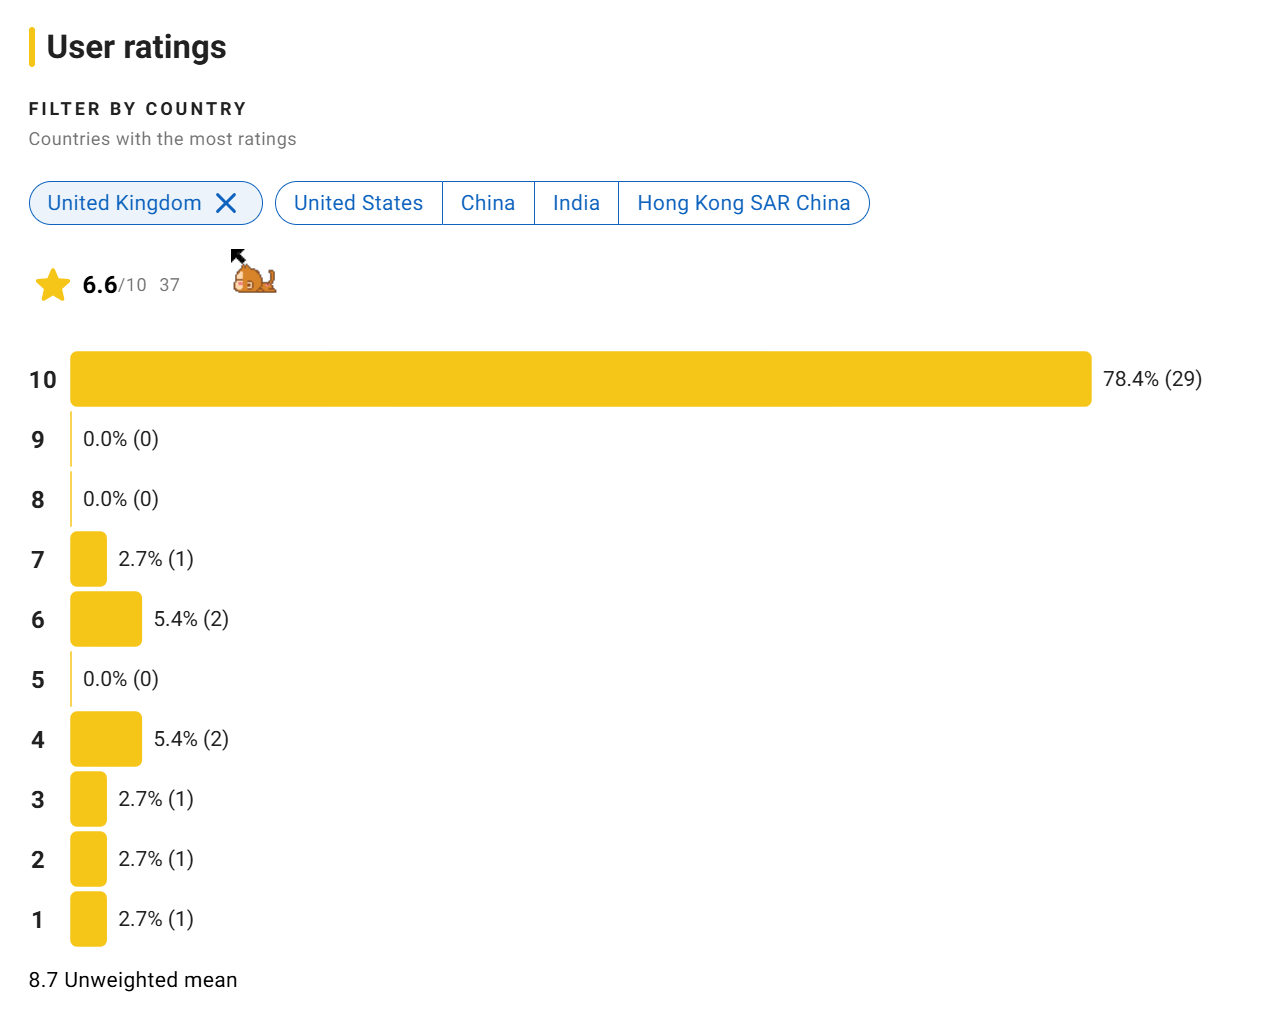The width and height of the screenshot is (1275, 1010).
Task: Filter ratings by Hong Kong SAR China
Action: pos(744,203)
